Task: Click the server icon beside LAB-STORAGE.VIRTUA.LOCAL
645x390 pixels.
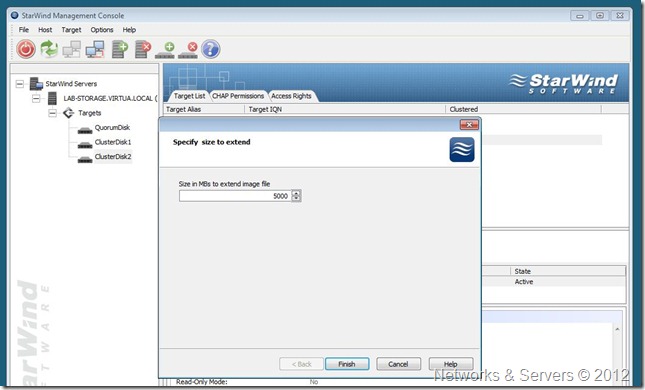Action: pyautogui.click(x=52, y=98)
